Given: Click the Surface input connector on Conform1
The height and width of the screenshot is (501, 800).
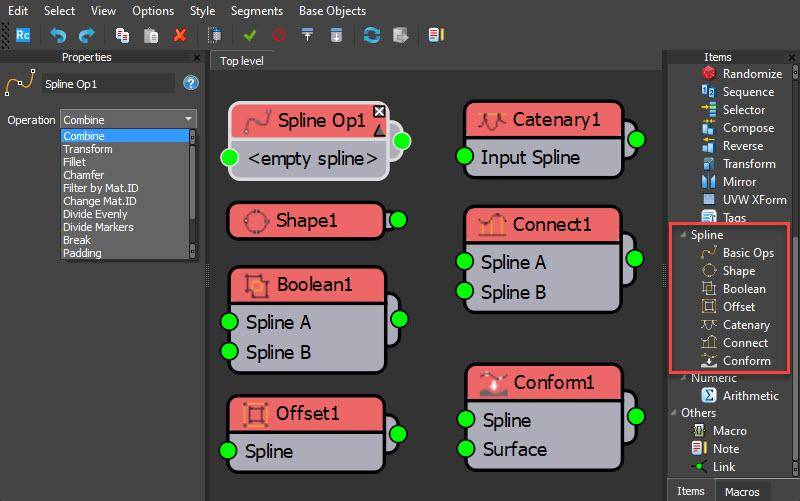Looking at the screenshot, I should pos(465,449).
